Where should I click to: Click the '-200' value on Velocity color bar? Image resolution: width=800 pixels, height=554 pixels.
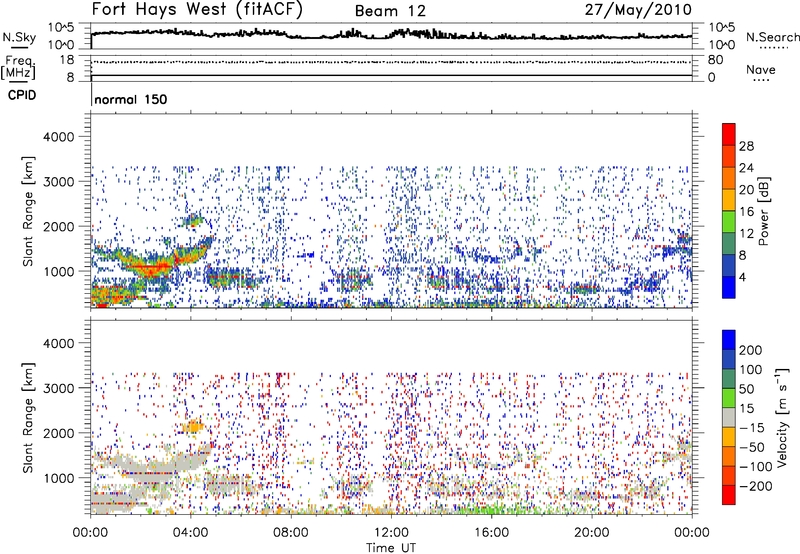point(756,486)
